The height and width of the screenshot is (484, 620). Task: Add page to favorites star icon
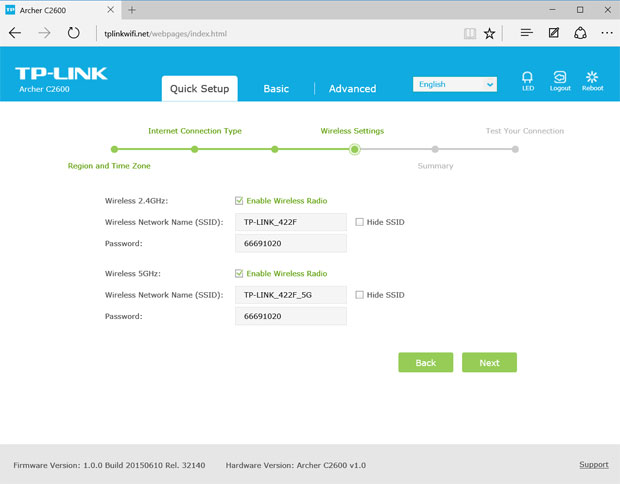490,34
